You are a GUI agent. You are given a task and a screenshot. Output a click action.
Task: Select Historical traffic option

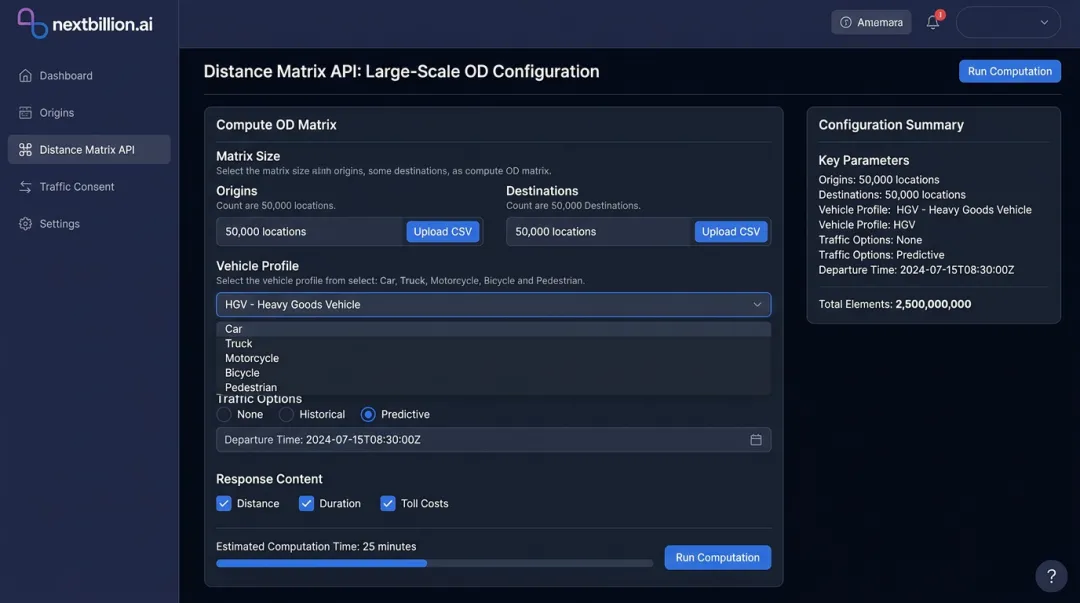coord(287,414)
